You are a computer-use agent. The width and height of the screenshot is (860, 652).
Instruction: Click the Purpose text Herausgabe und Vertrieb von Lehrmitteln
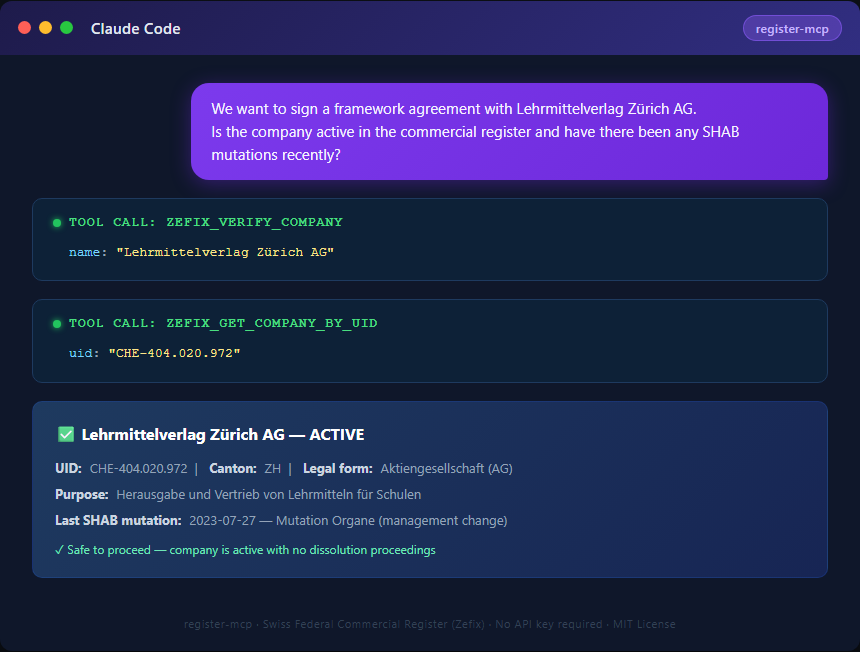tap(269, 495)
